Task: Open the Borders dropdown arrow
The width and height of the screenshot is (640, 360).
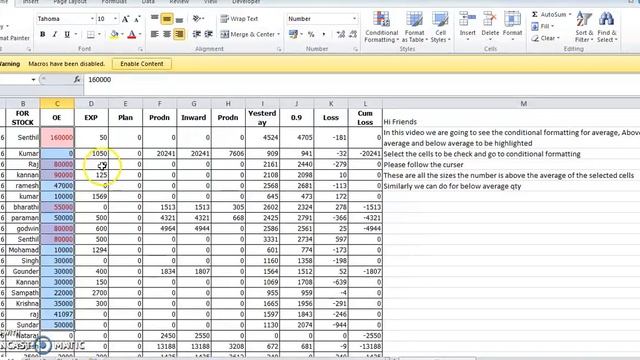Action: tap(99, 35)
